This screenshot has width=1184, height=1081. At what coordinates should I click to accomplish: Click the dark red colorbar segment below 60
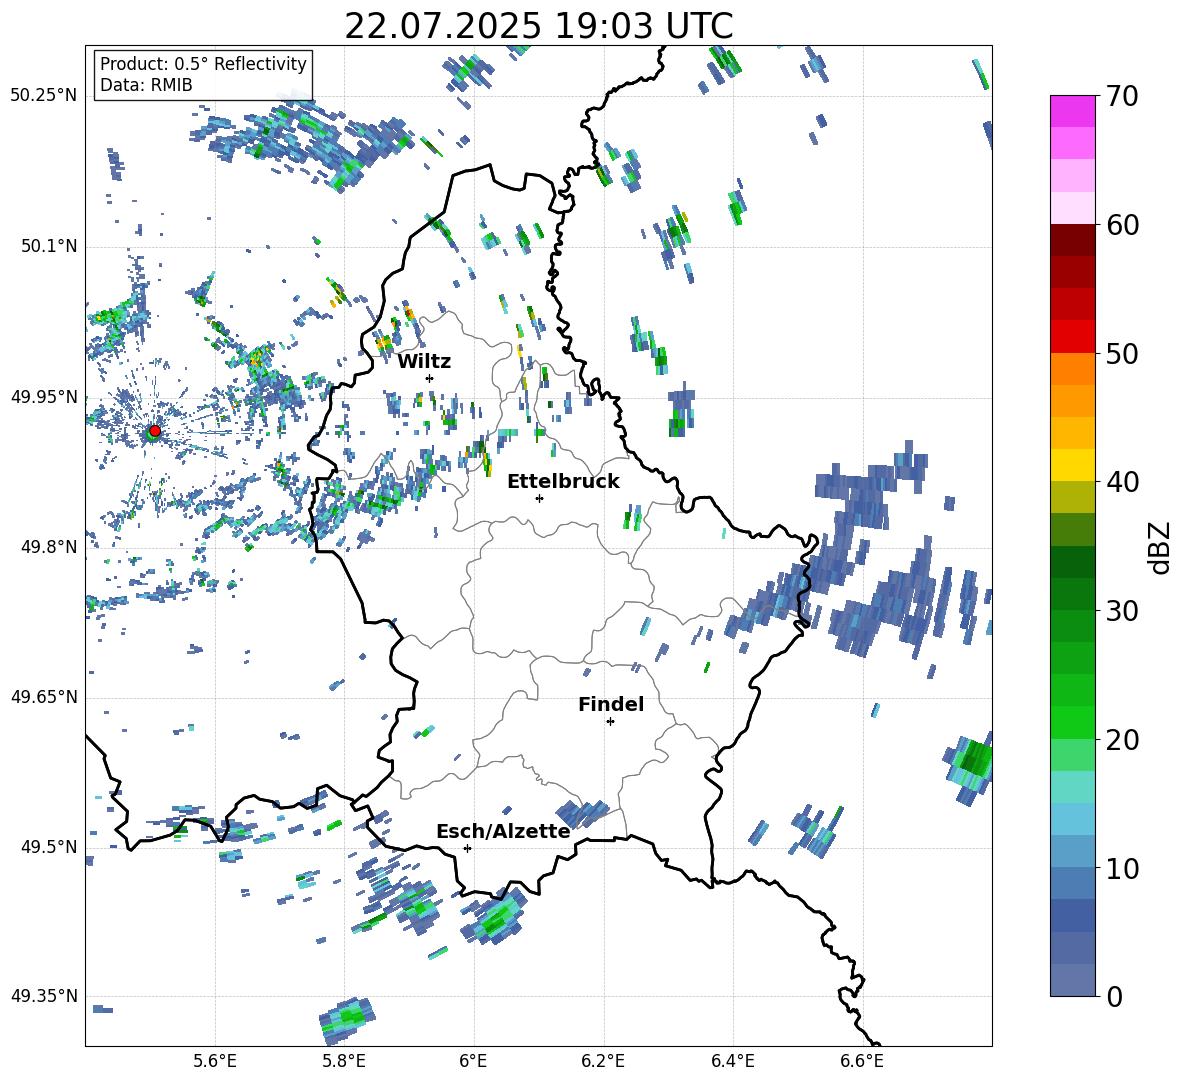pyautogui.click(x=1072, y=240)
